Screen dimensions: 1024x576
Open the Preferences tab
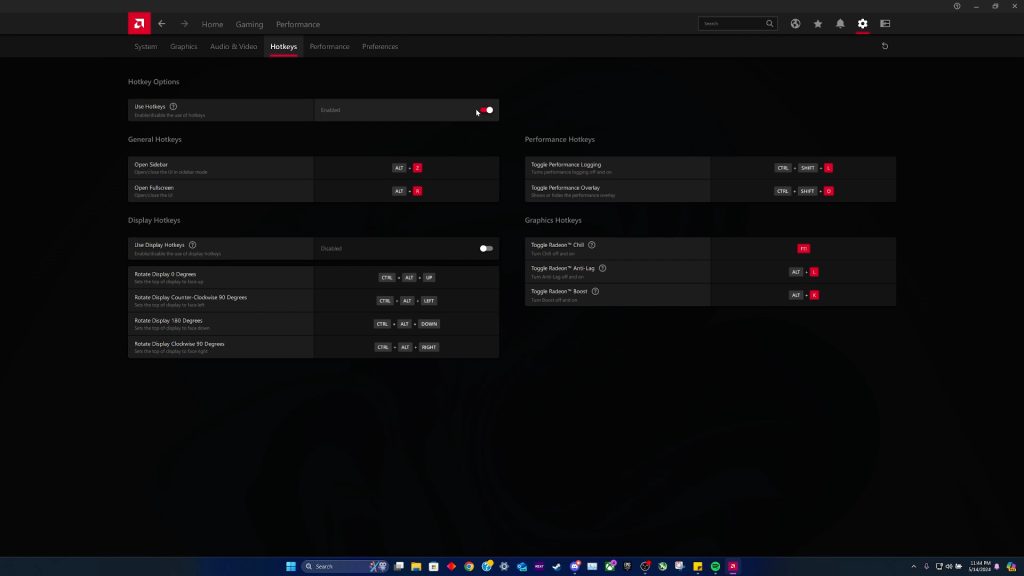tap(380, 47)
